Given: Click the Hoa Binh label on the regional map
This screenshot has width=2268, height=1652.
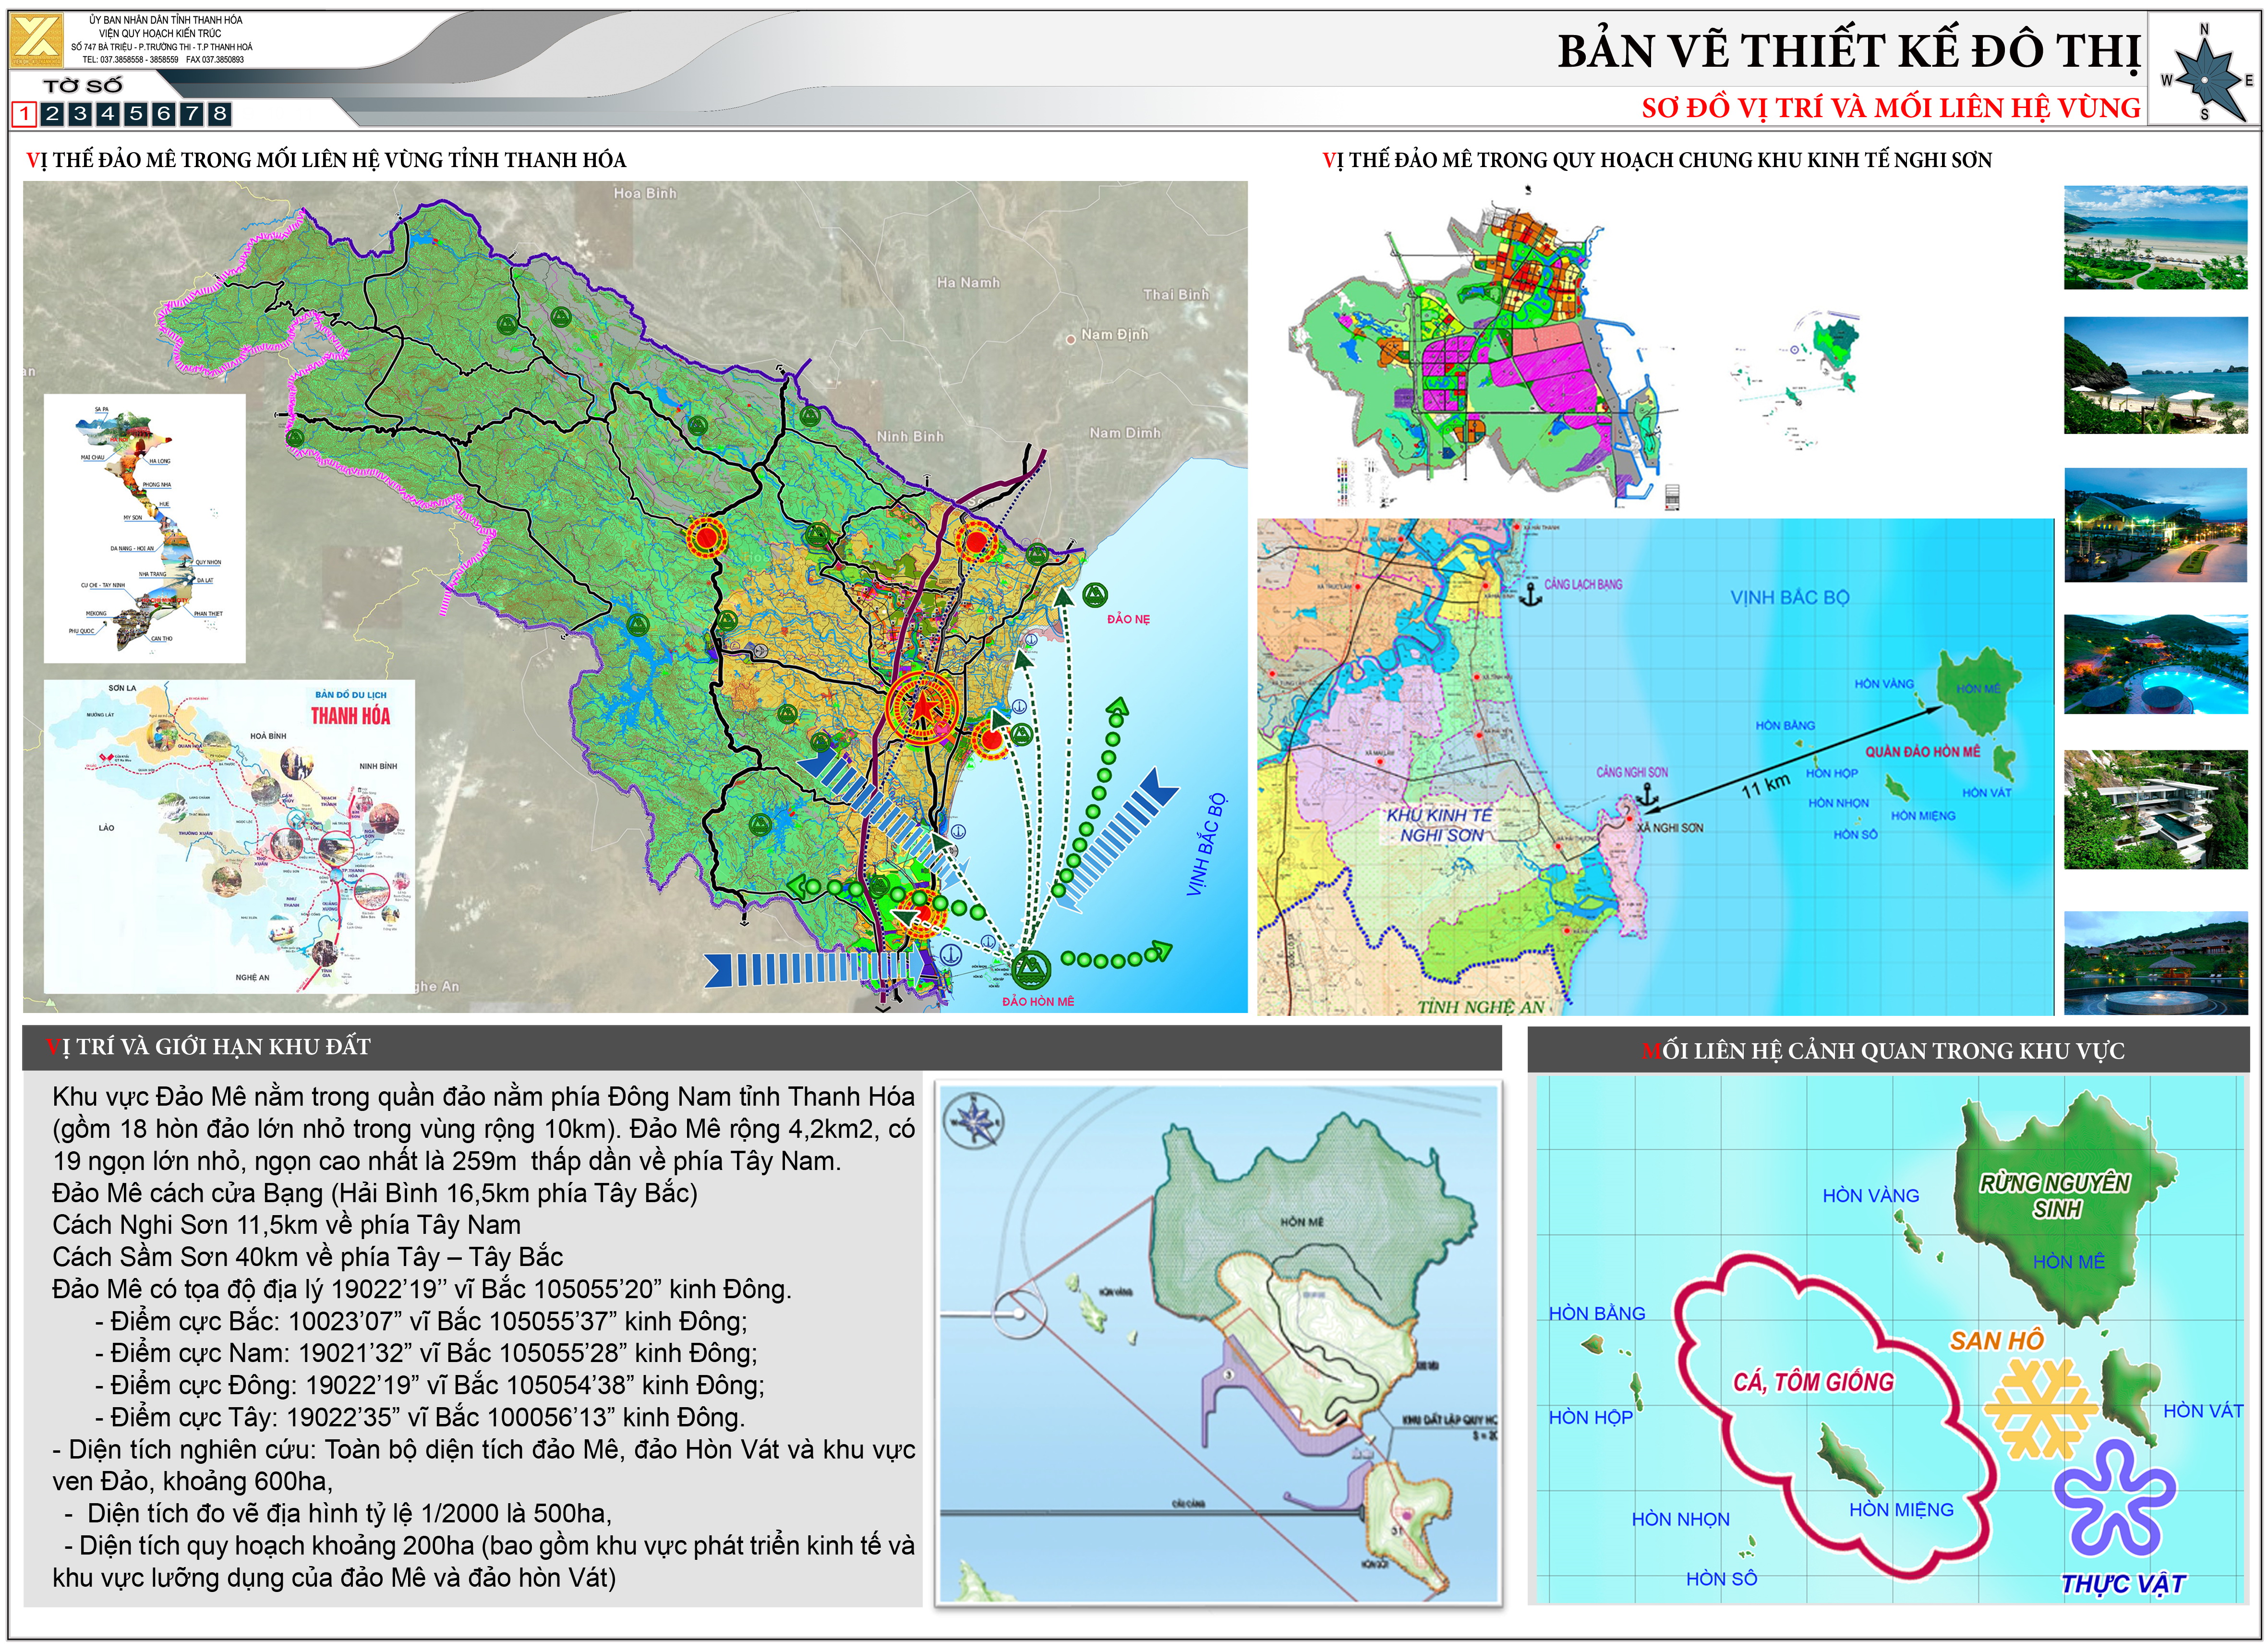Looking at the screenshot, I should [645, 193].
